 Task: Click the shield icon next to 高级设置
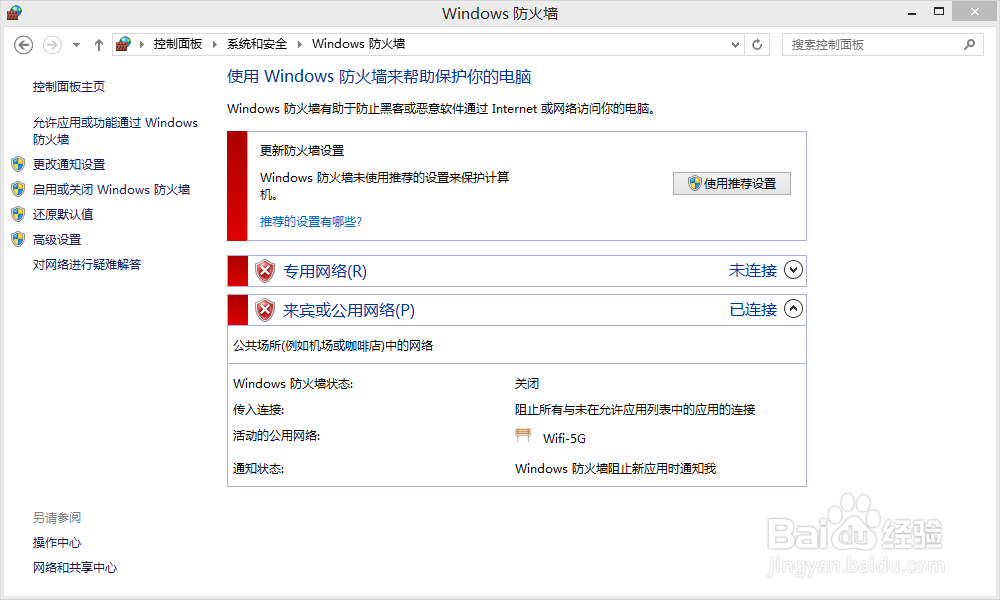(20, 239)
